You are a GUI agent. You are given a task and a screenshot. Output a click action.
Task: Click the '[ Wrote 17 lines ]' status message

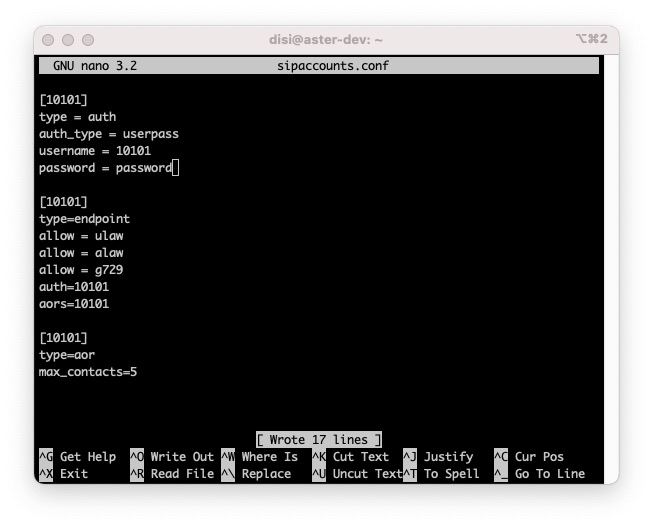pos(319,440)
